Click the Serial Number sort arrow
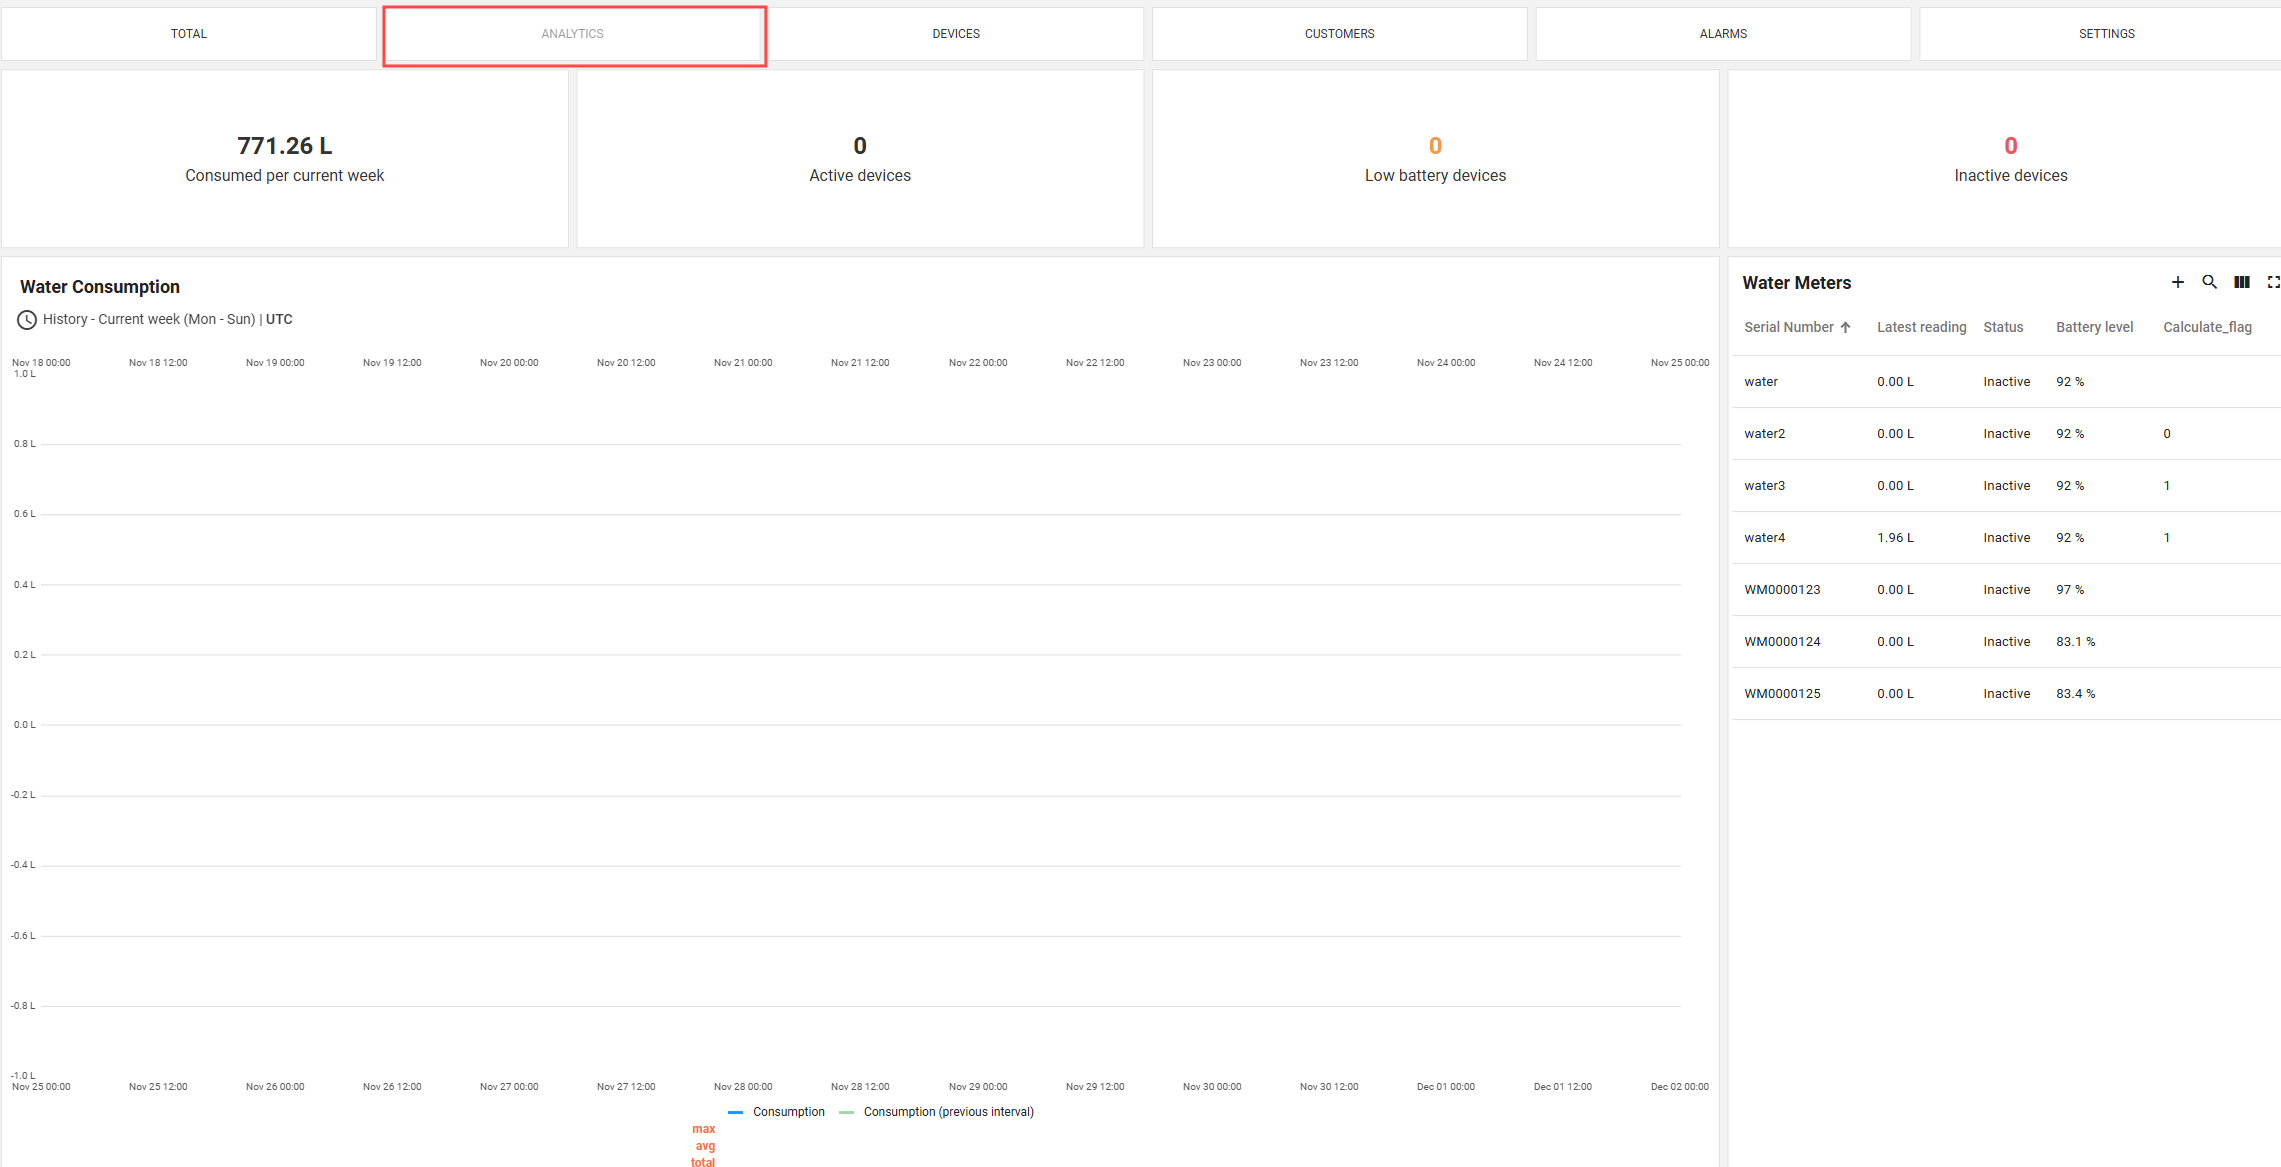The width and height of the screenshot is (2281, 1167). pyautogui.click(x=1845, y=328)
